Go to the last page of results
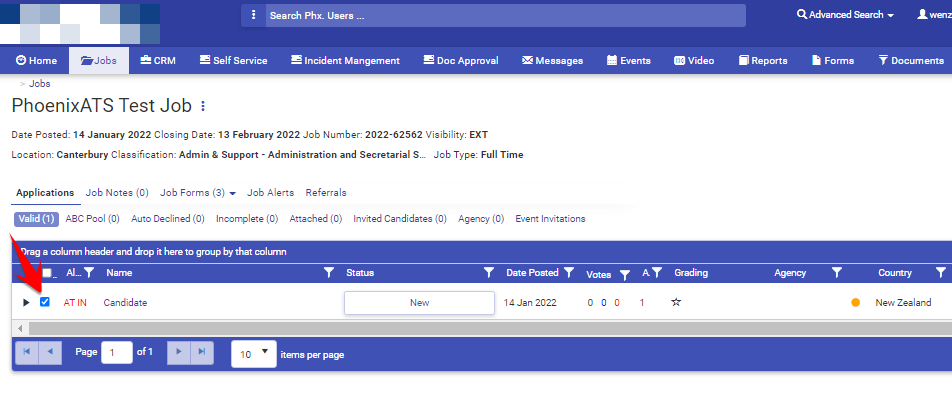This screenshot has height=398, width=952. pos(202,352)
